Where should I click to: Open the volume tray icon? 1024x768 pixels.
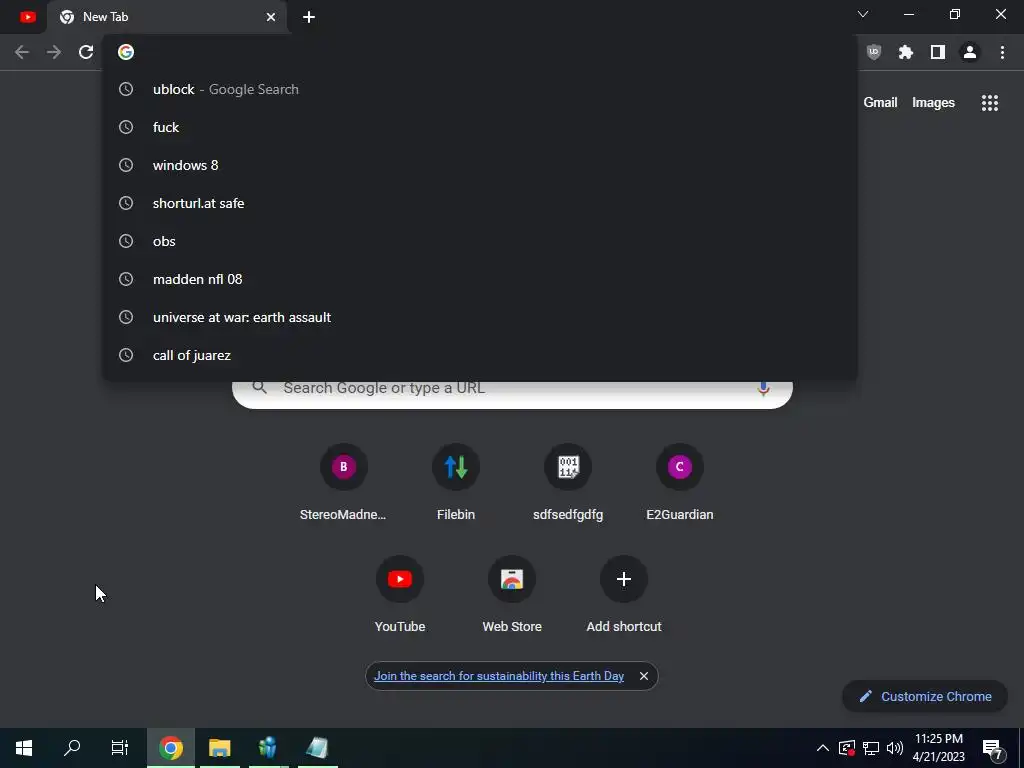tap(895, 748)
